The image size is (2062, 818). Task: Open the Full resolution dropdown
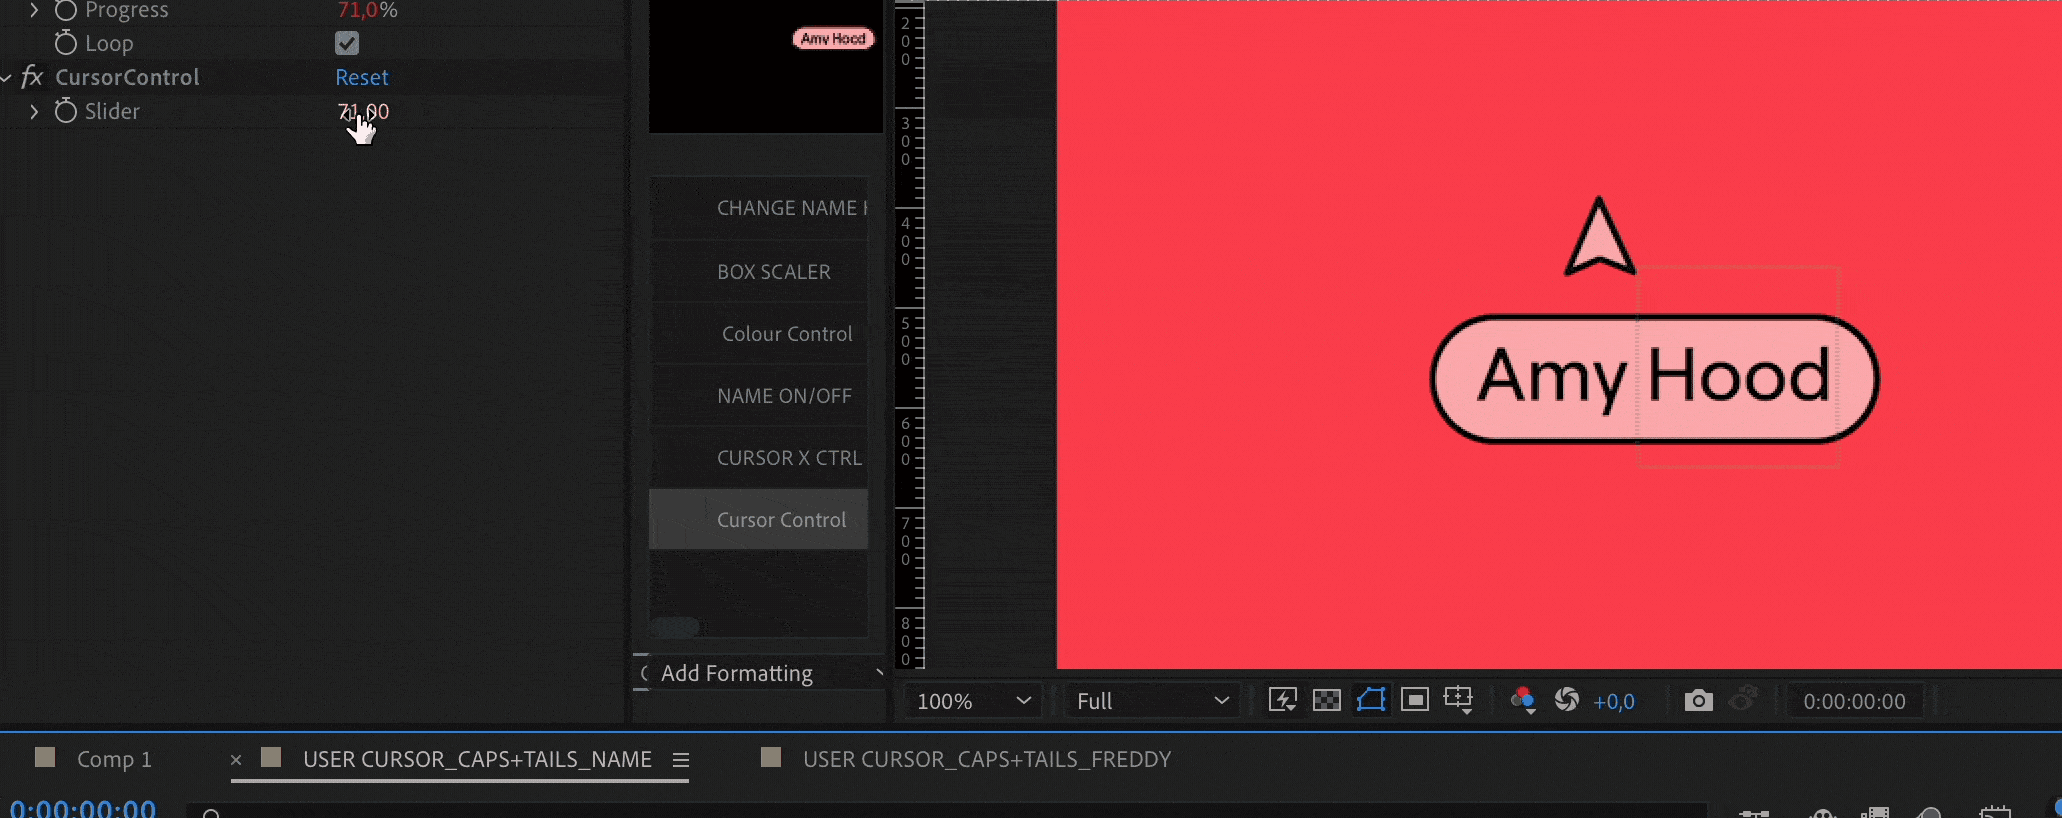click(x=1151, y=701)
